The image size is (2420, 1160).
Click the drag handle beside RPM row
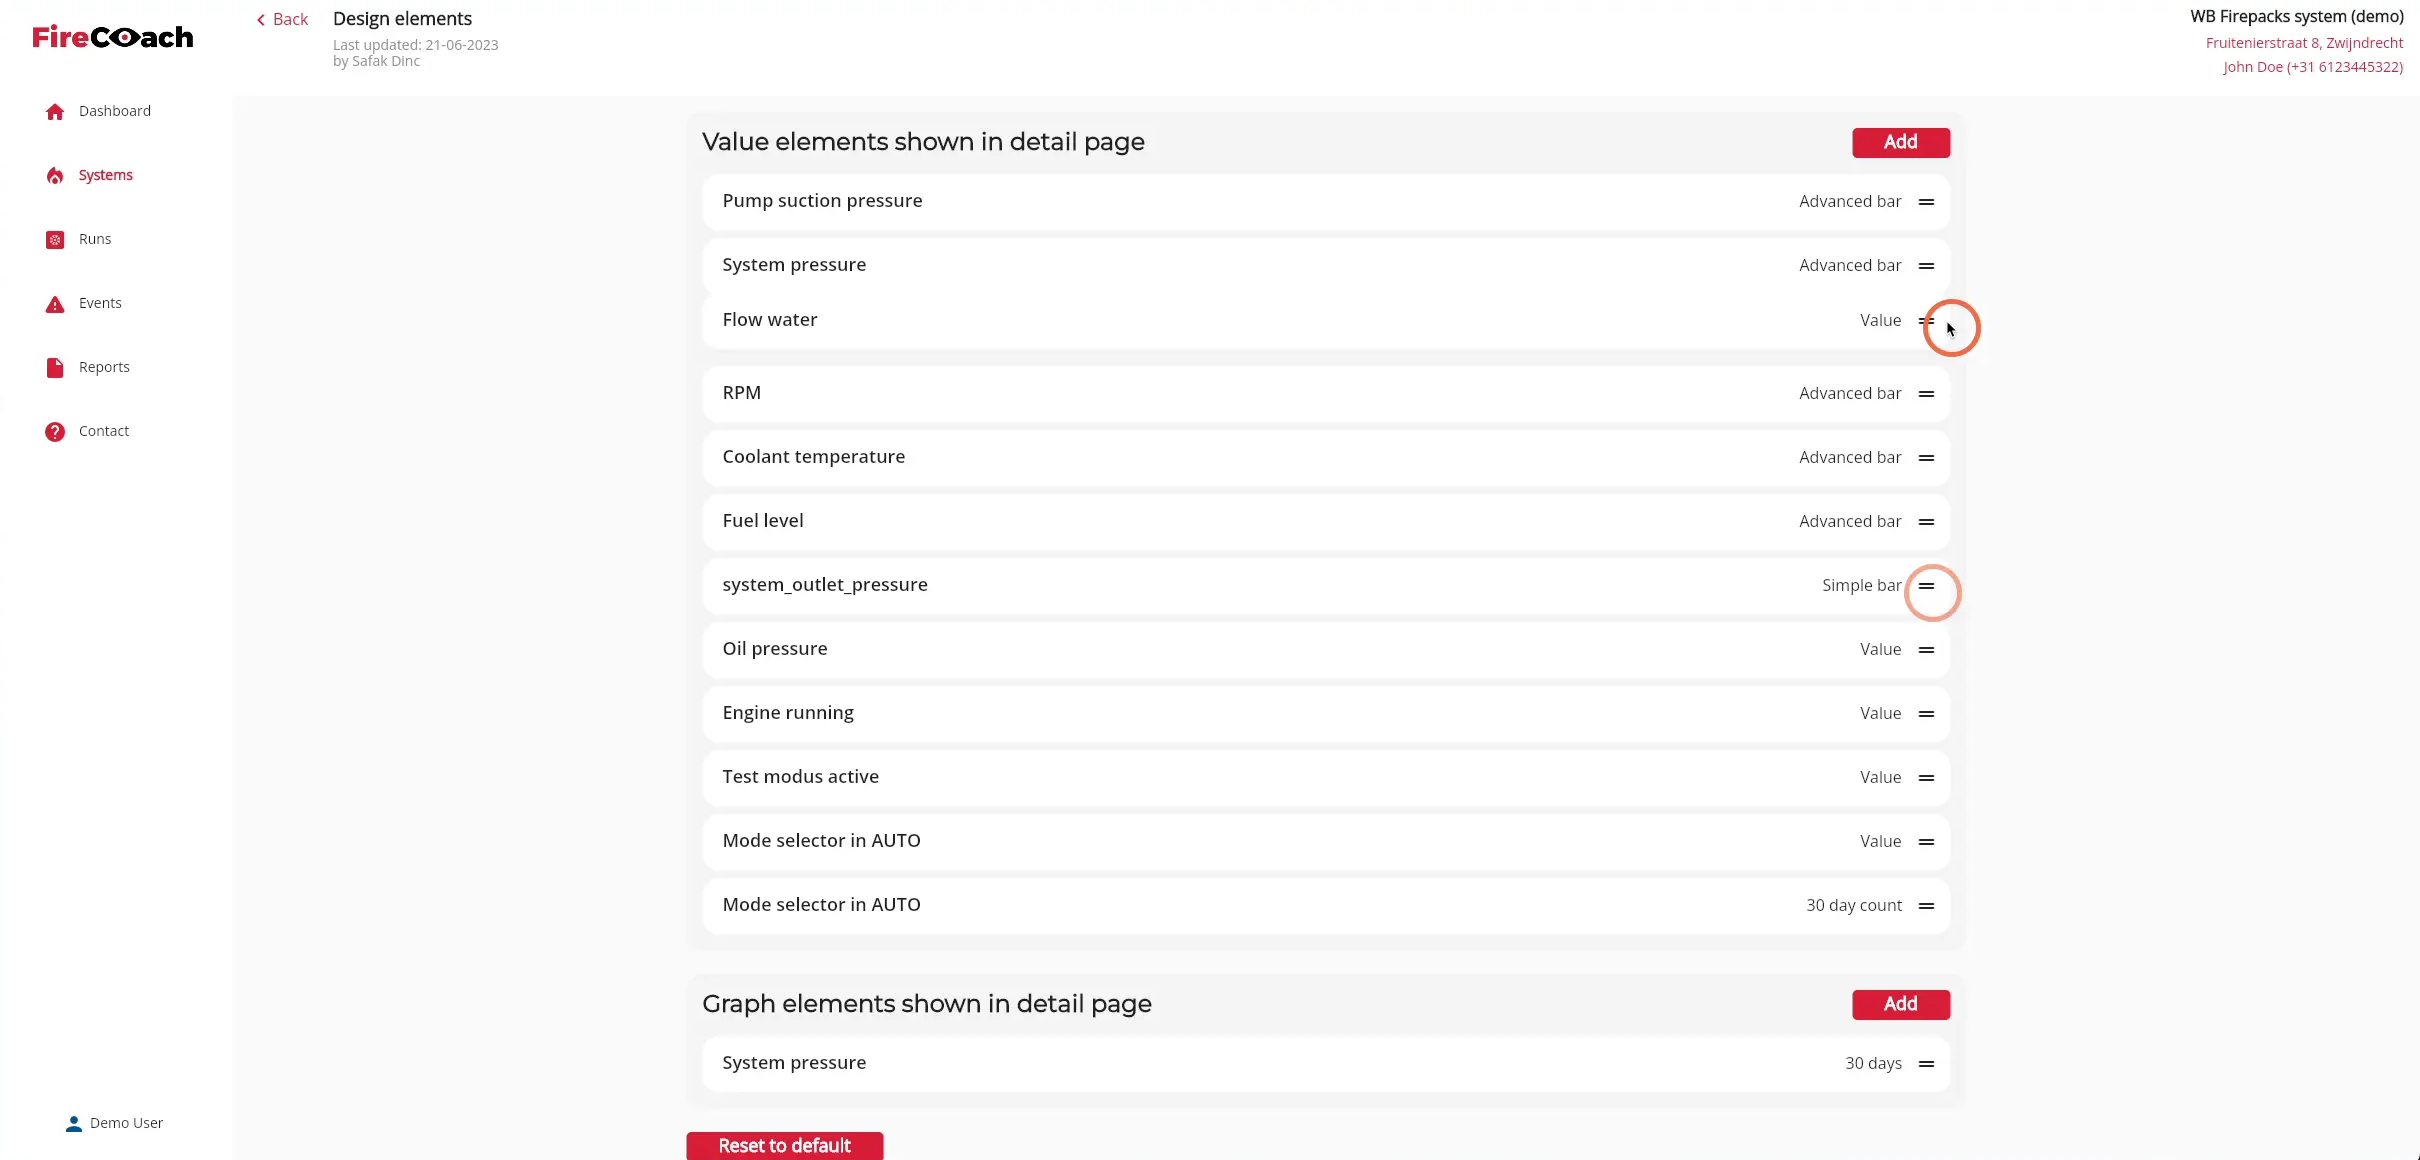coord(1926,394)
